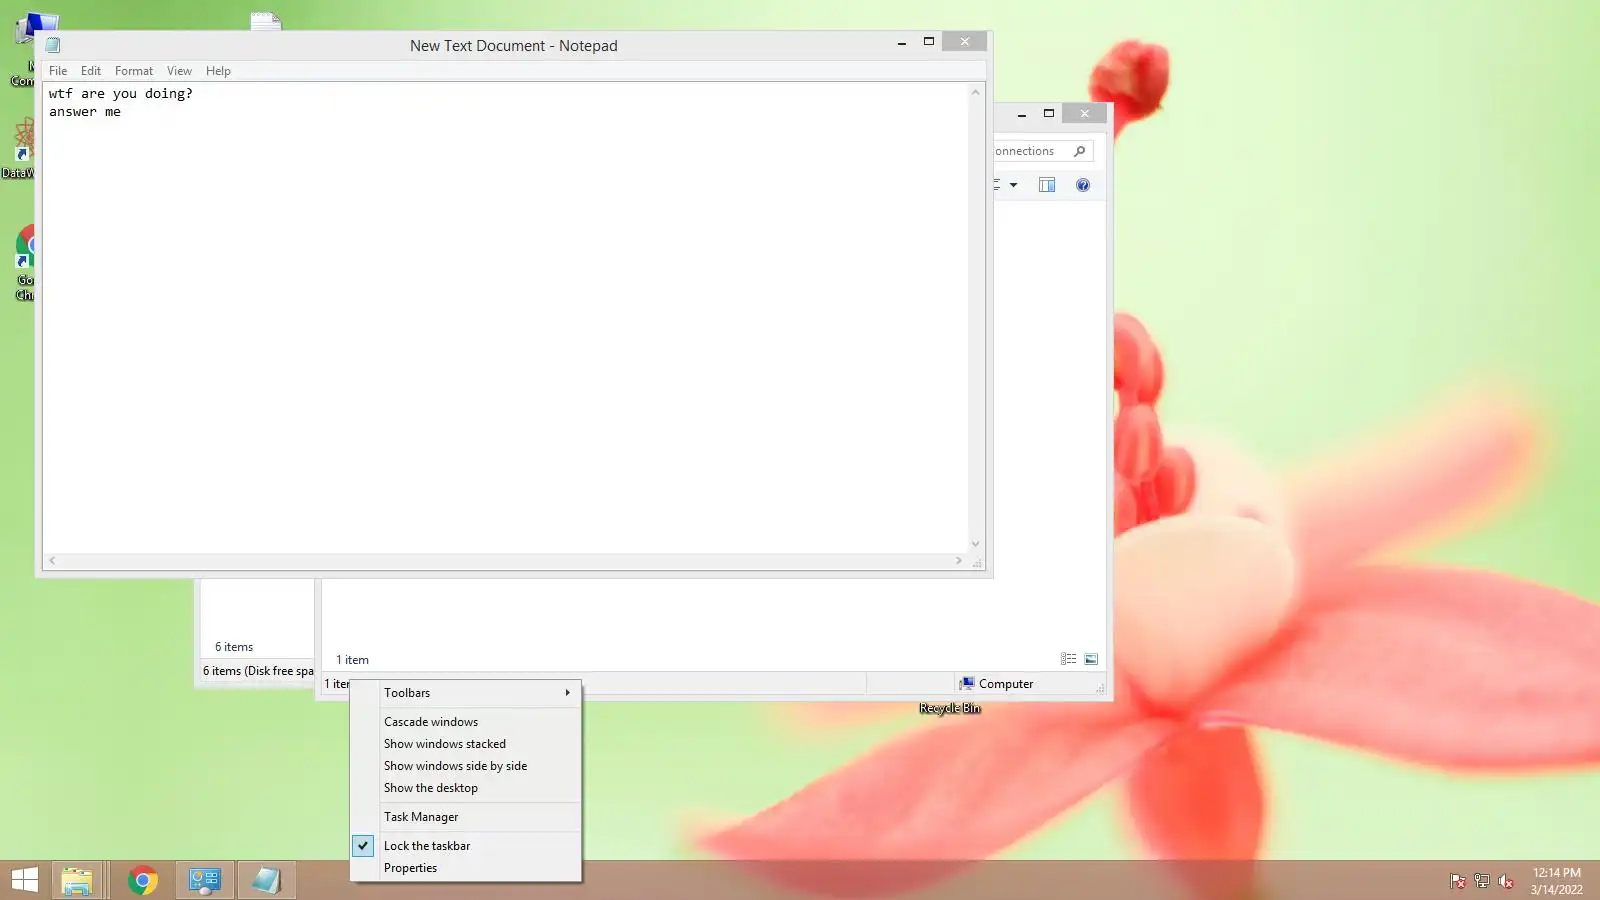Switch to the details view button
The height and width of the screenshot is (900, 1600).
[x=1068, y=659]
